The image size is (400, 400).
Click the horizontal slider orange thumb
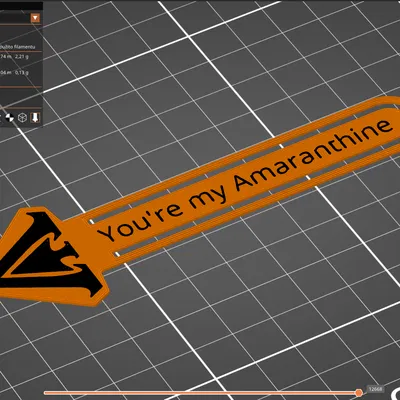coord(359,393)
